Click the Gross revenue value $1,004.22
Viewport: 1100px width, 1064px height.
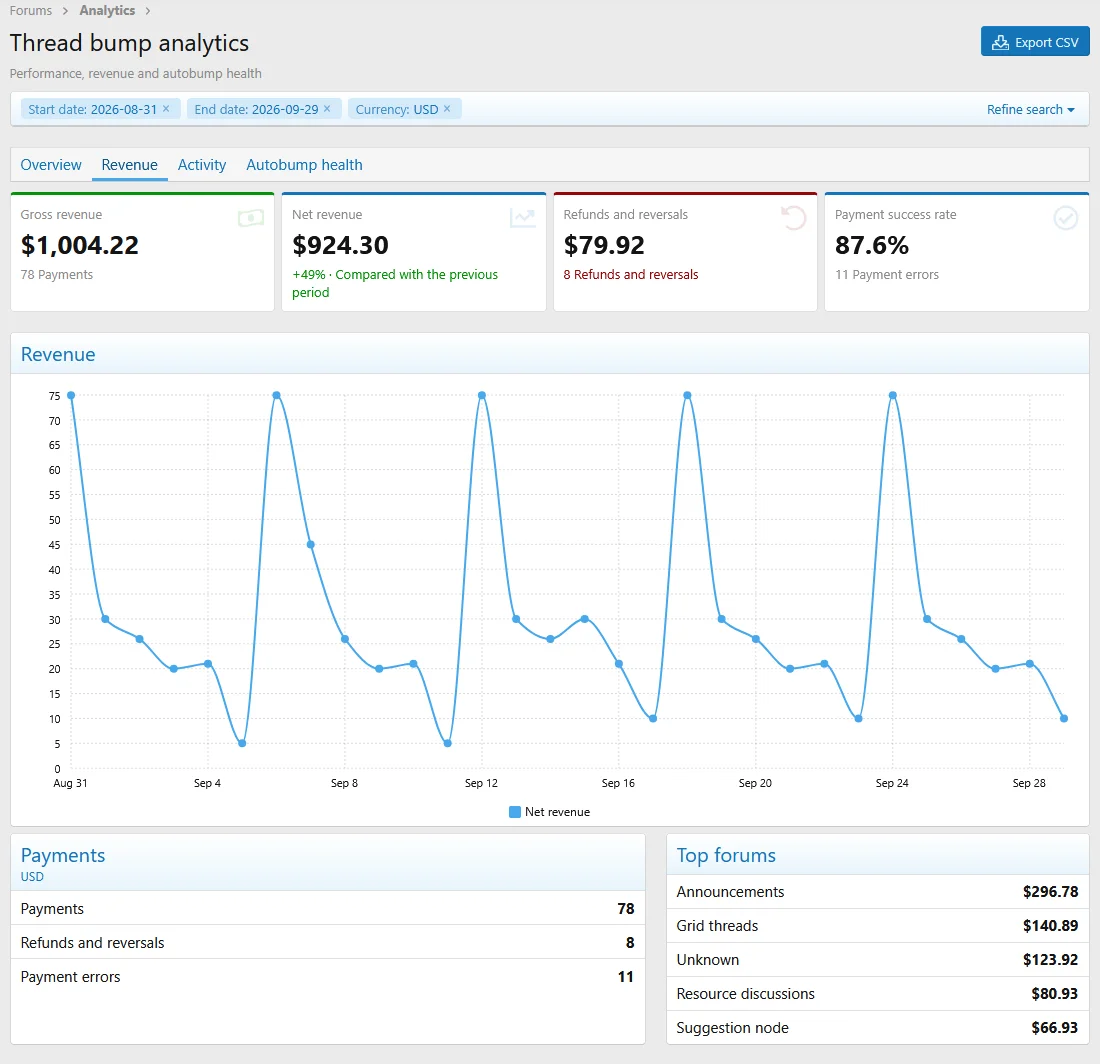click(79, 245)
